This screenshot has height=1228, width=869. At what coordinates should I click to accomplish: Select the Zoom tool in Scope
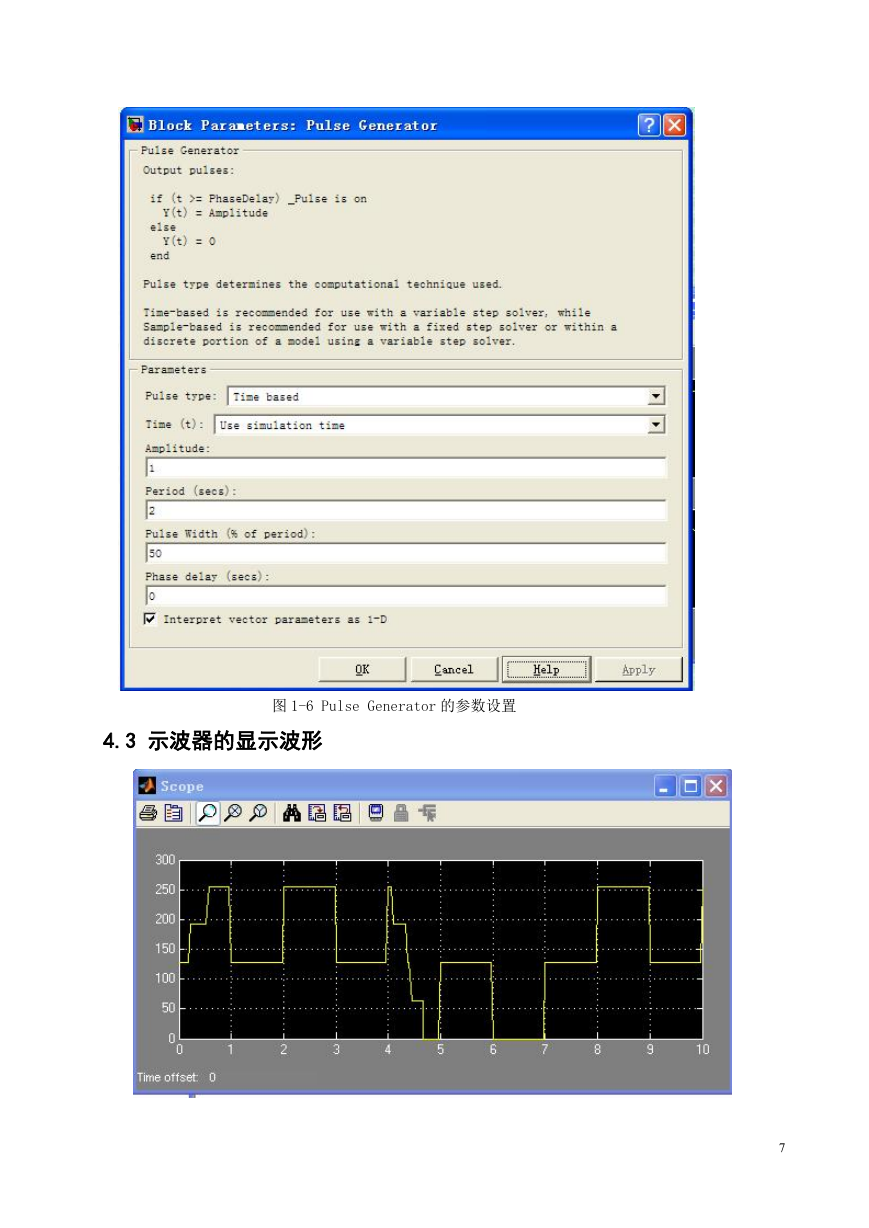[x=207, y=813]
